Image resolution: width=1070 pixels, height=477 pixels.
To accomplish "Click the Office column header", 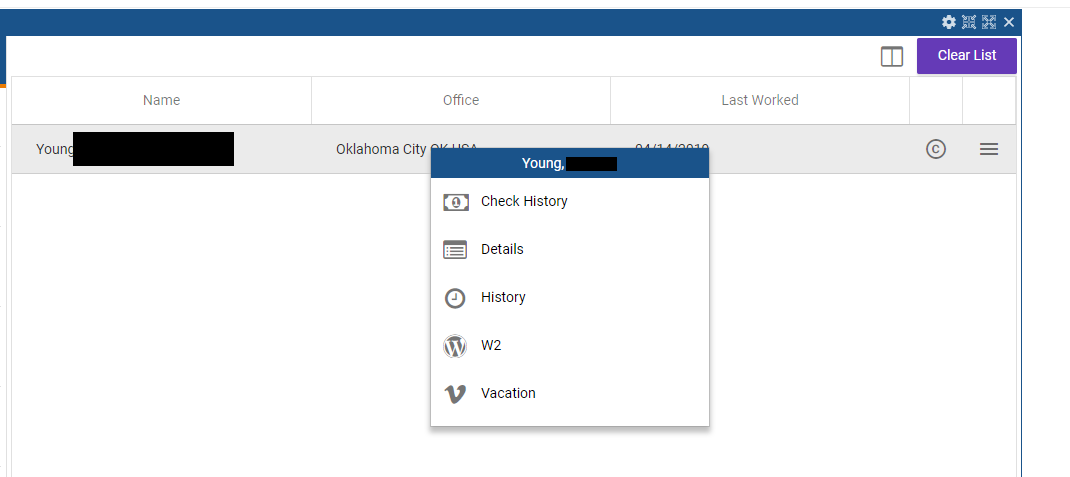I will (x=461, y=100).
